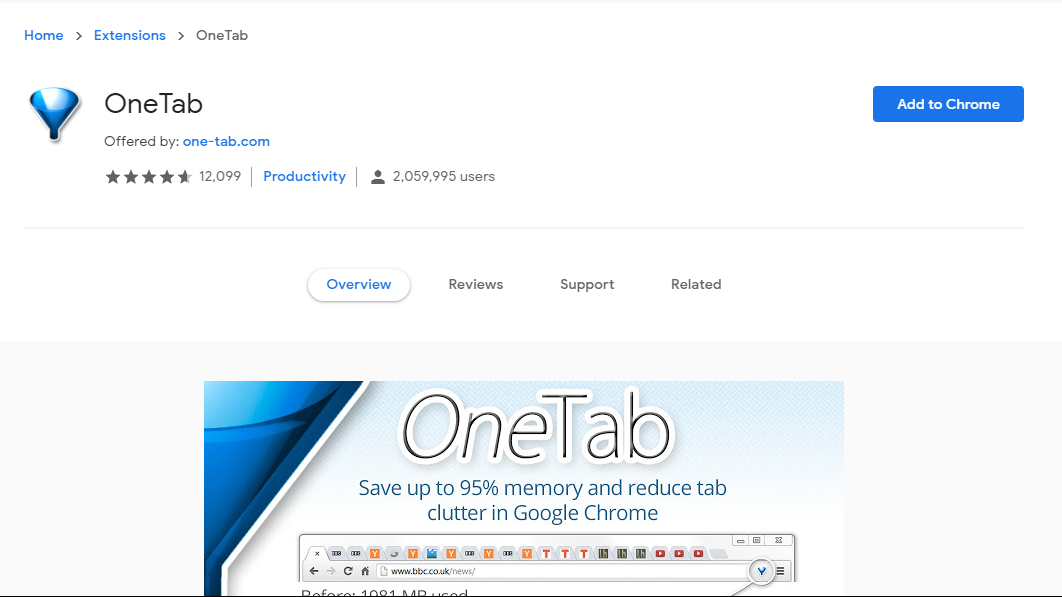Click the OneTab funnel logo beside the title
The width and height of the screenshot is (1062, 597).
click(x=54, y=113)
